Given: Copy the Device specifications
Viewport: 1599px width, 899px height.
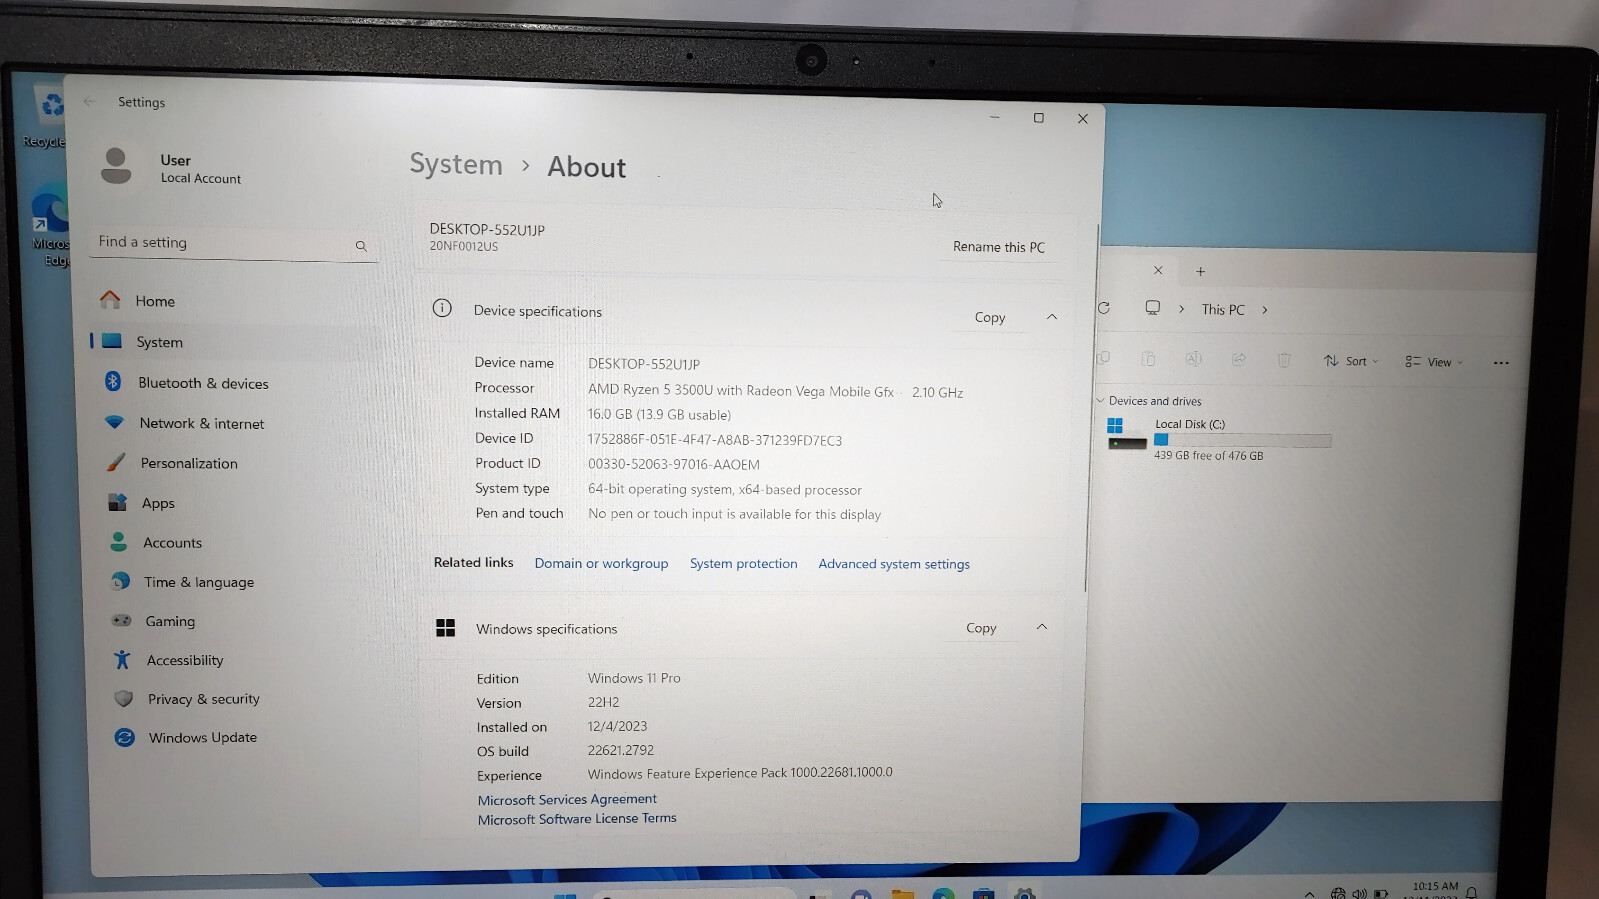Looking at the screenshot, I should tap(990, 317).
